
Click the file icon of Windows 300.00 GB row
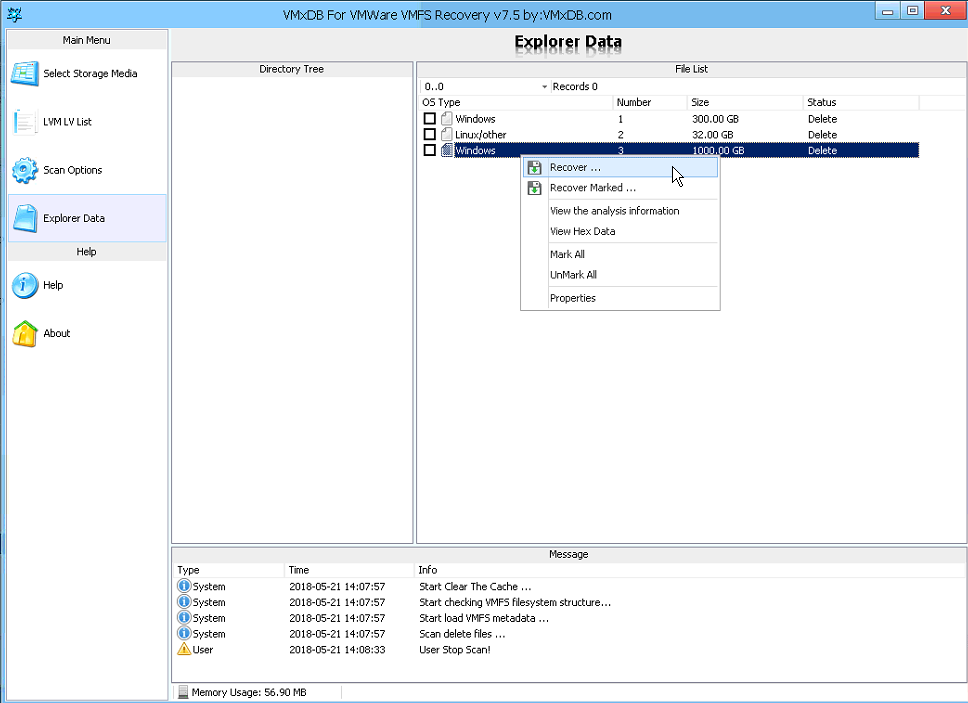point(447,119)
